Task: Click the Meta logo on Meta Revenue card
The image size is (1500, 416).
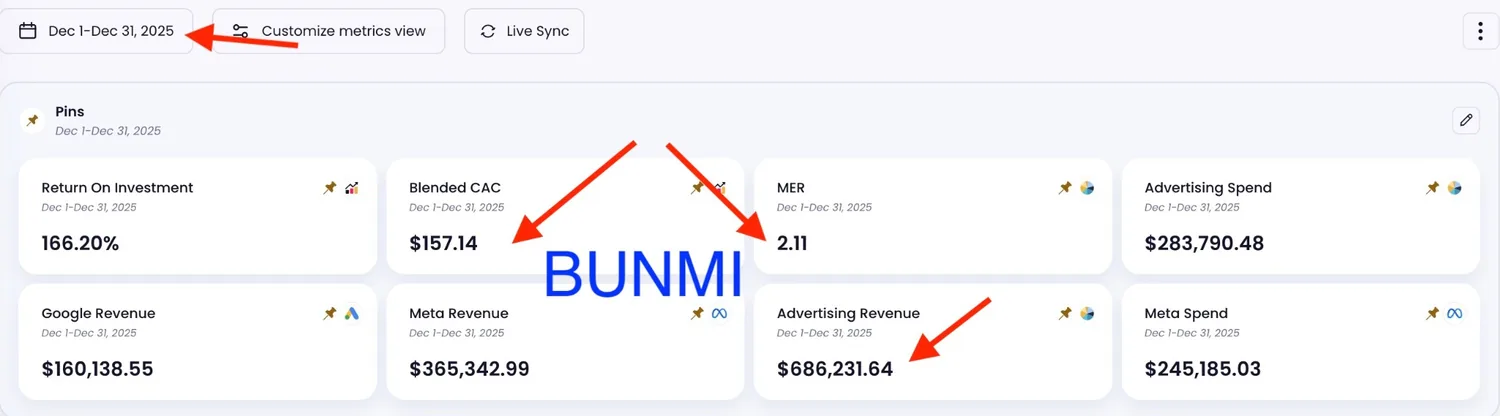Action: [720, 314]
